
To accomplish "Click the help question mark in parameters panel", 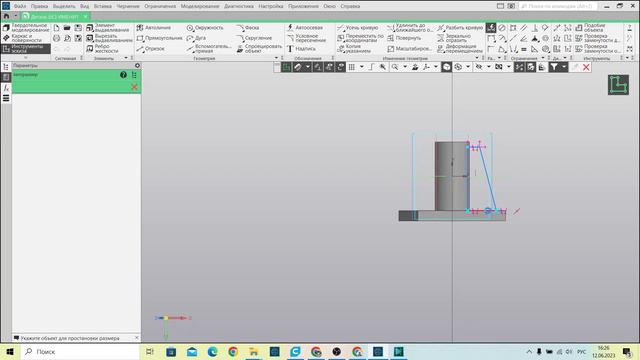I will pos(123,75).
